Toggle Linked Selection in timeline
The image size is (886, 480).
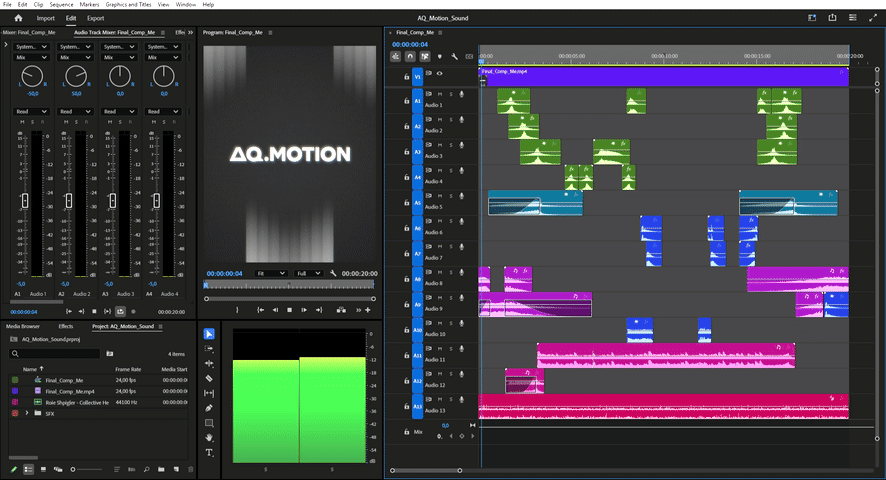[425, 57]
